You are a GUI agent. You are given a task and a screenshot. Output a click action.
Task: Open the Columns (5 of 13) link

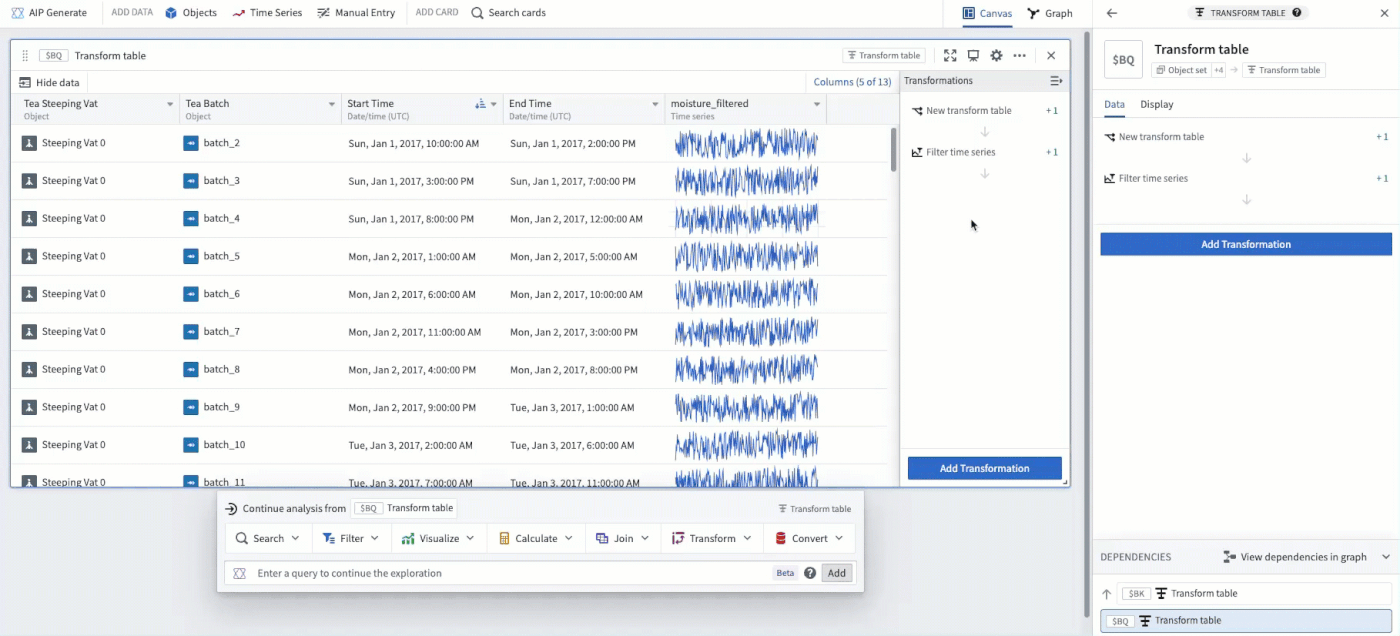852,82
